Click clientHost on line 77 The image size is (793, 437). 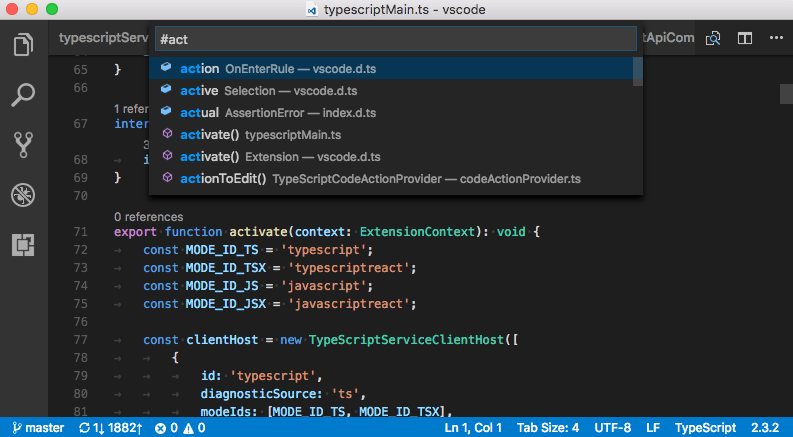(x=222, y=340)
